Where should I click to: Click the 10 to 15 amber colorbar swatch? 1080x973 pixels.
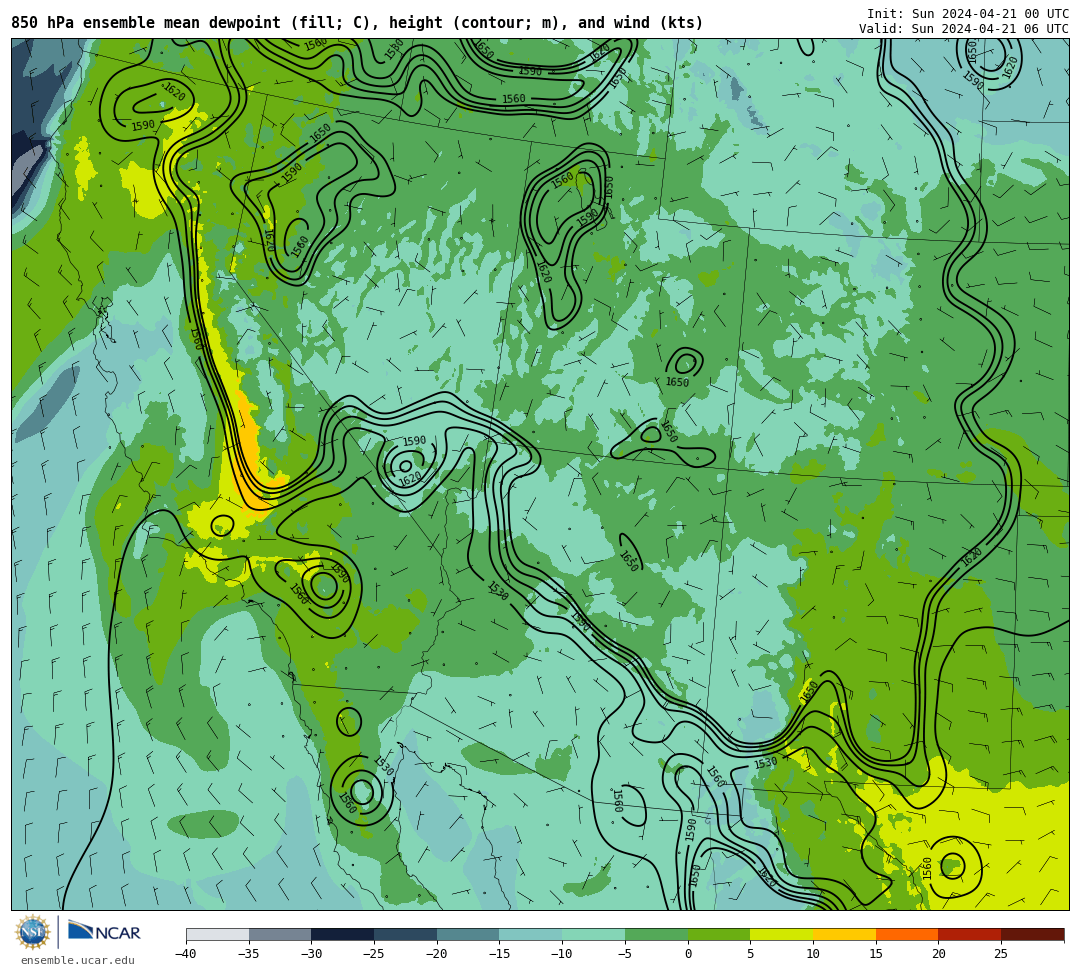844,934
